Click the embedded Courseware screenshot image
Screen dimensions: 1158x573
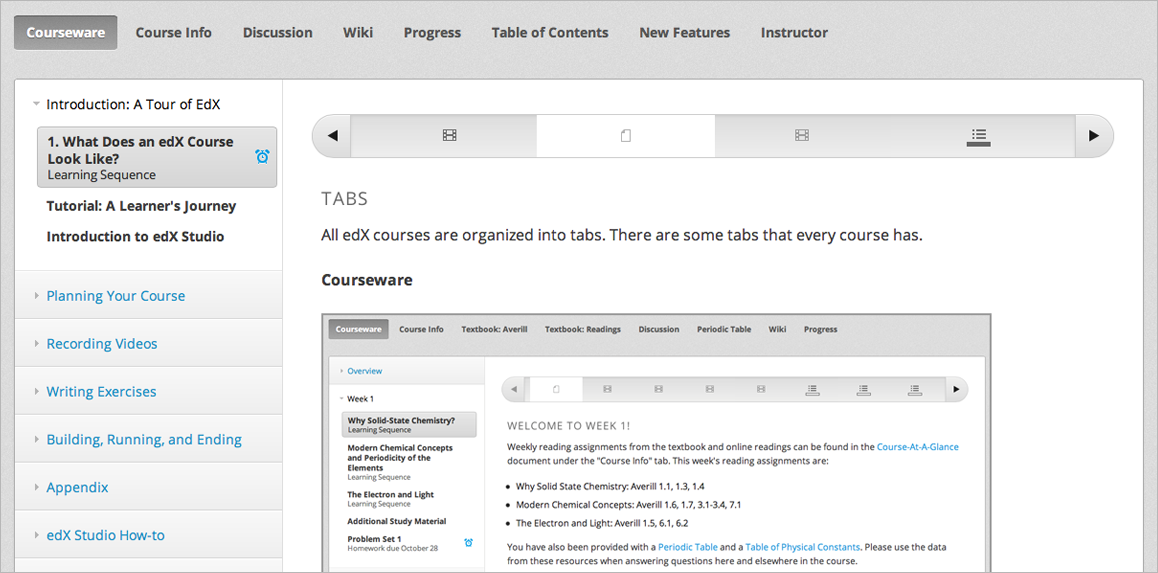click(x=656, y=445)
